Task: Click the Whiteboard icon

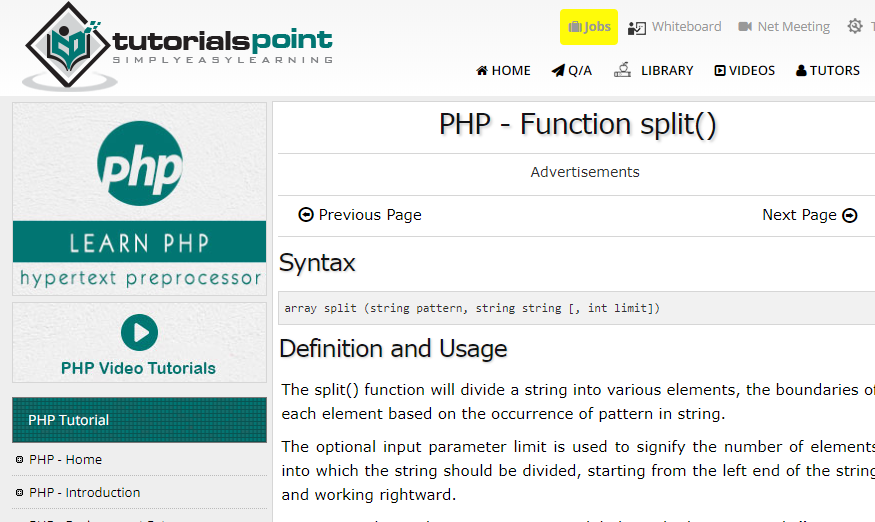Action: coord(637,27)
